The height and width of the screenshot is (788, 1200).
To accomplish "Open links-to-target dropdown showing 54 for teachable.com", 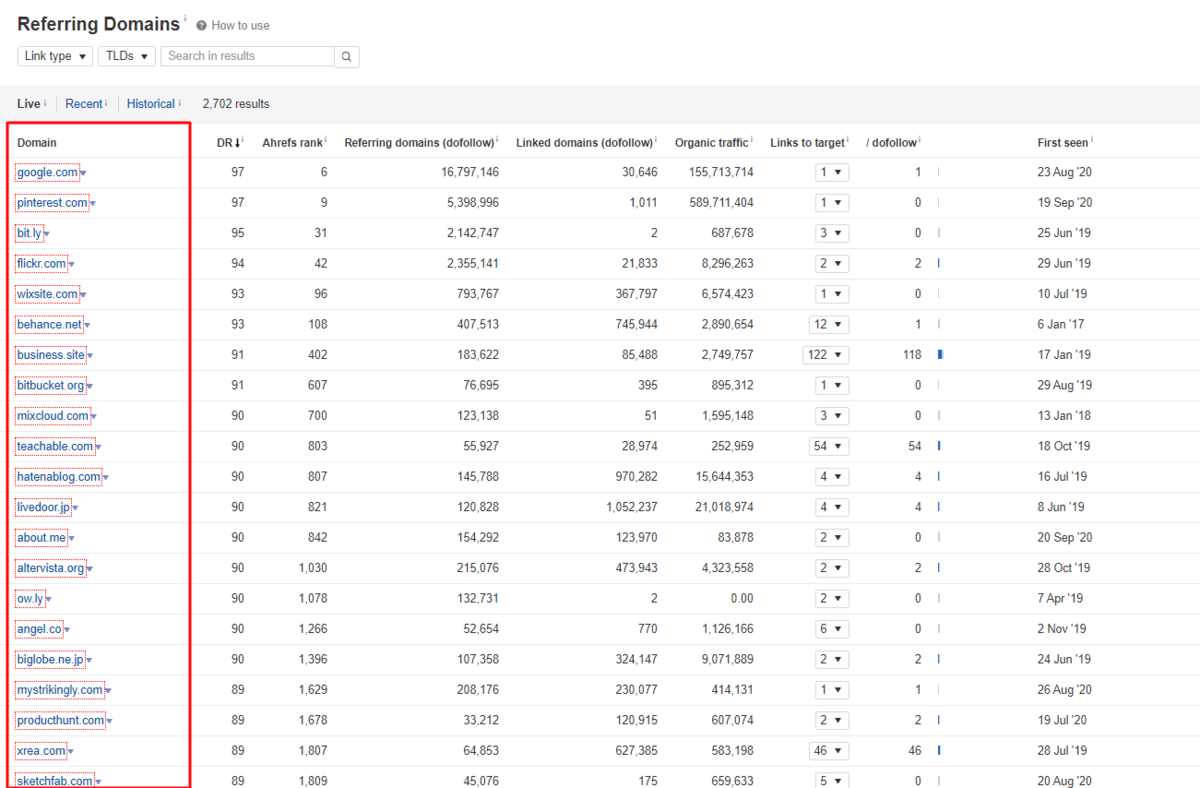I will pyautogui.click(x=829, y=446).
